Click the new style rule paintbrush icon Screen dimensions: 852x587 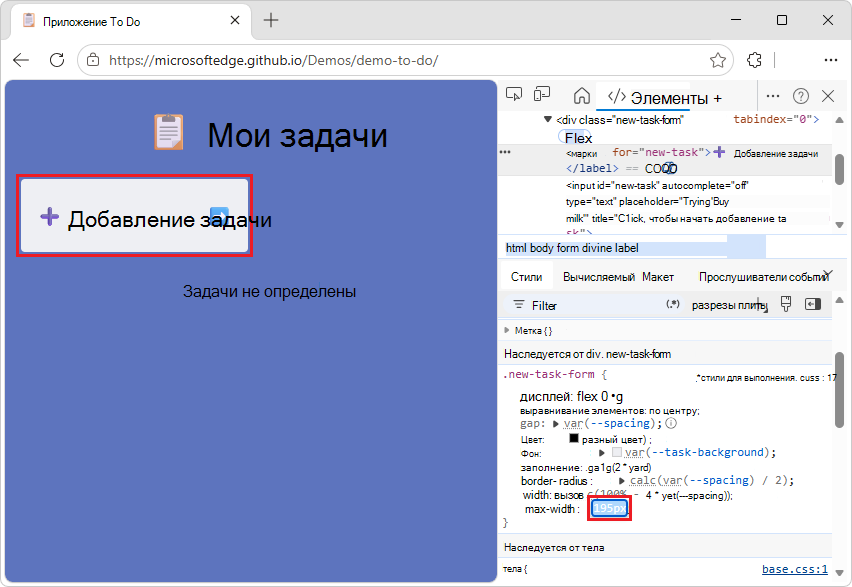[x=786, y=304]
